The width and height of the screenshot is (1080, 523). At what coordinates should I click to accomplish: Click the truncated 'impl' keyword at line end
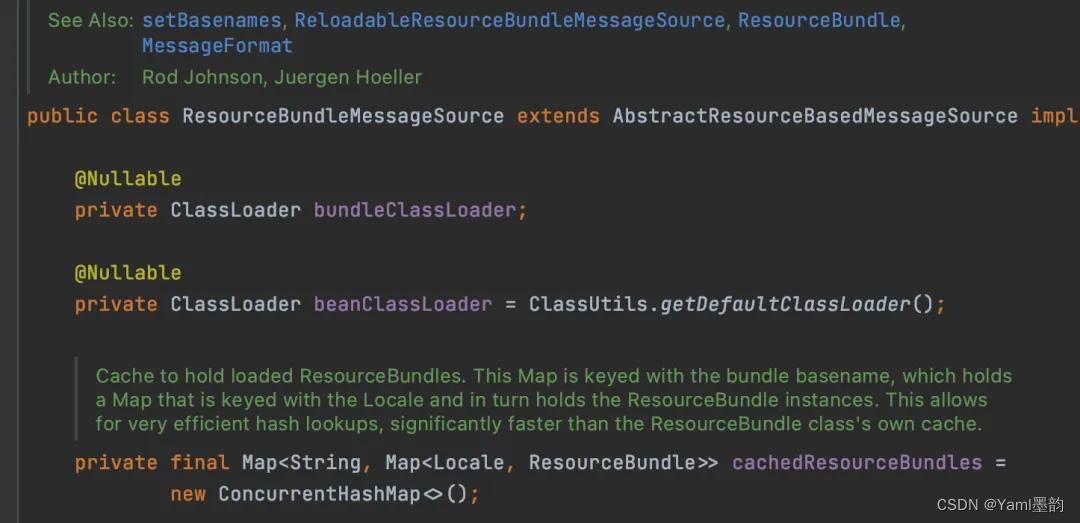(x=1055, y=116)
